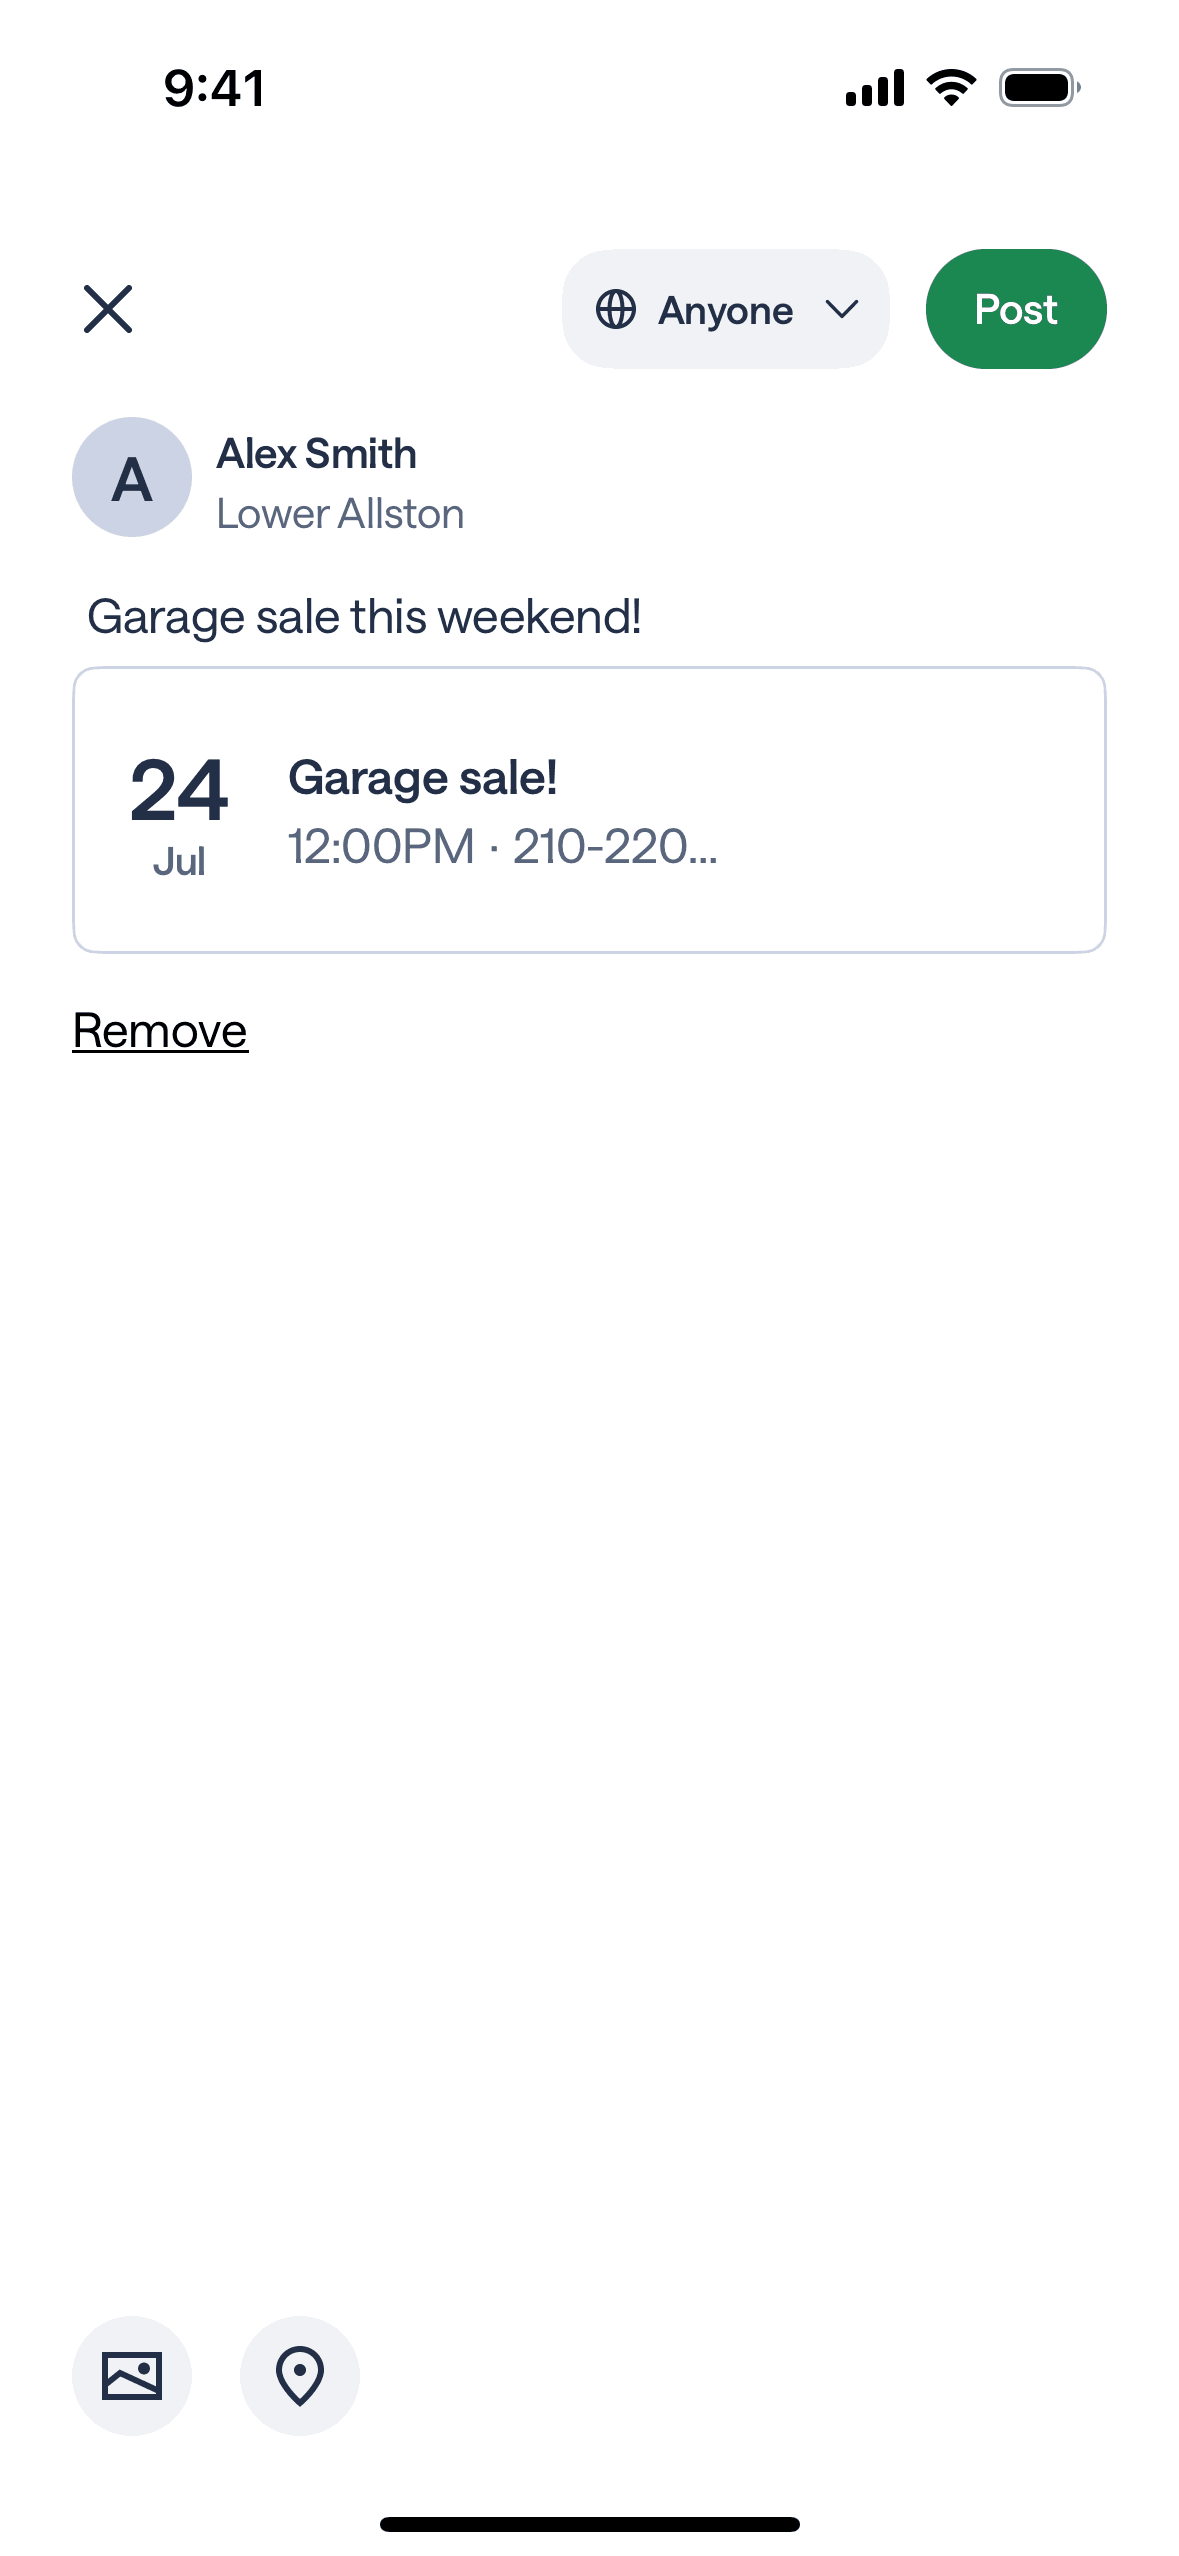This screenshot has height=2556, width=1179.
Task: Click the globe icon in audience selector
Action: [x=616, y=310]
